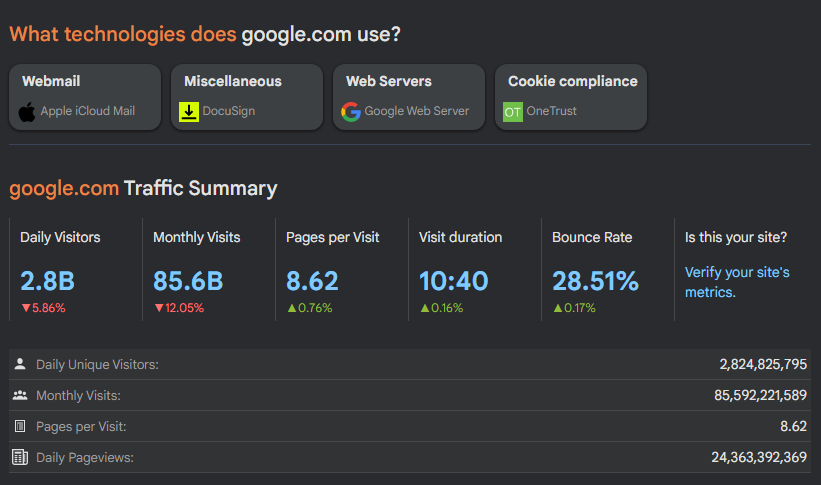Click the 12.05% change figure
Image resolution: width=821 pixels, height=485 pixels.
[184, 308]
